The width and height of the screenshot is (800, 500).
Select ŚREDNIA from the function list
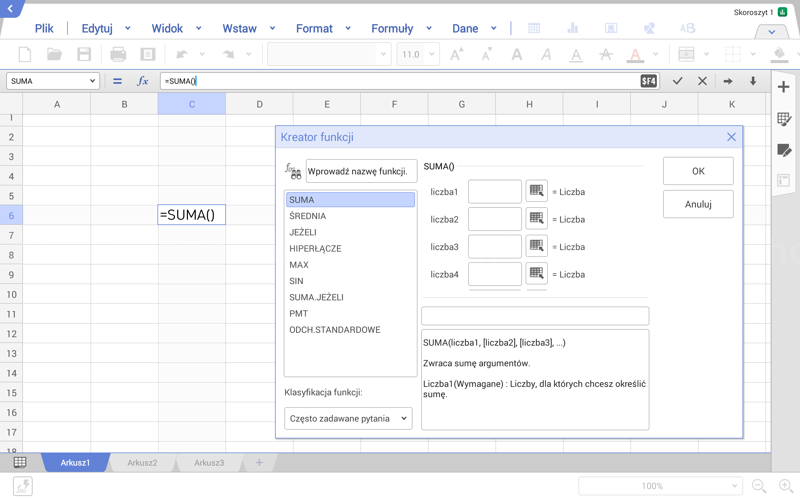[308, 216]
